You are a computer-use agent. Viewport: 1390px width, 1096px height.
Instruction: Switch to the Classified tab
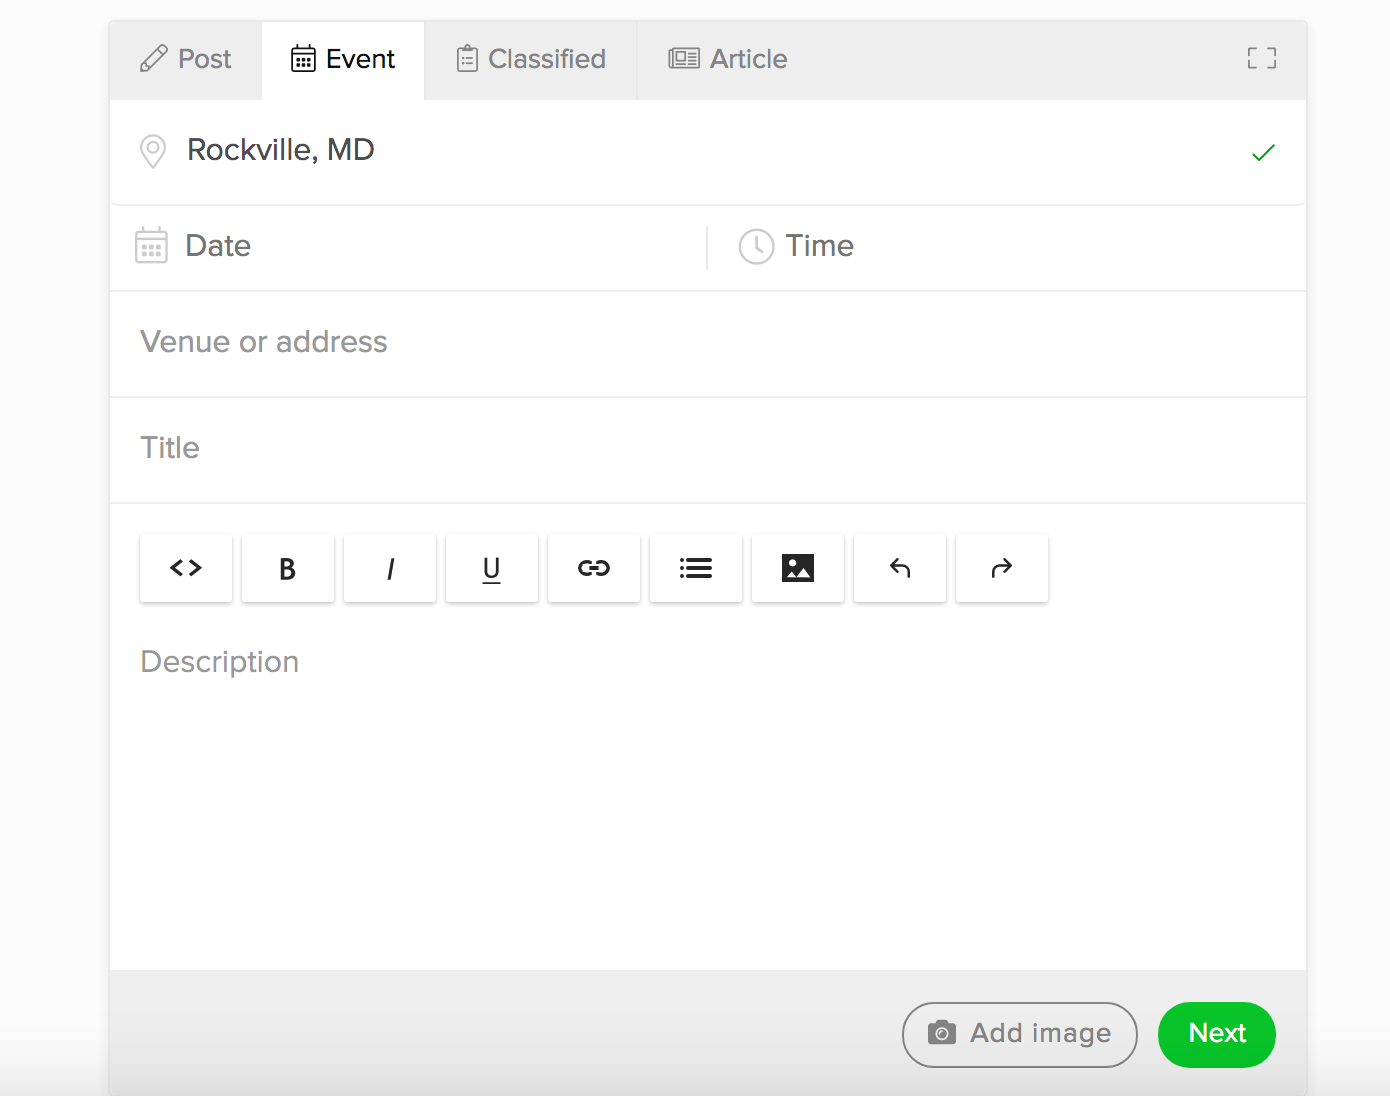[531, 60]
